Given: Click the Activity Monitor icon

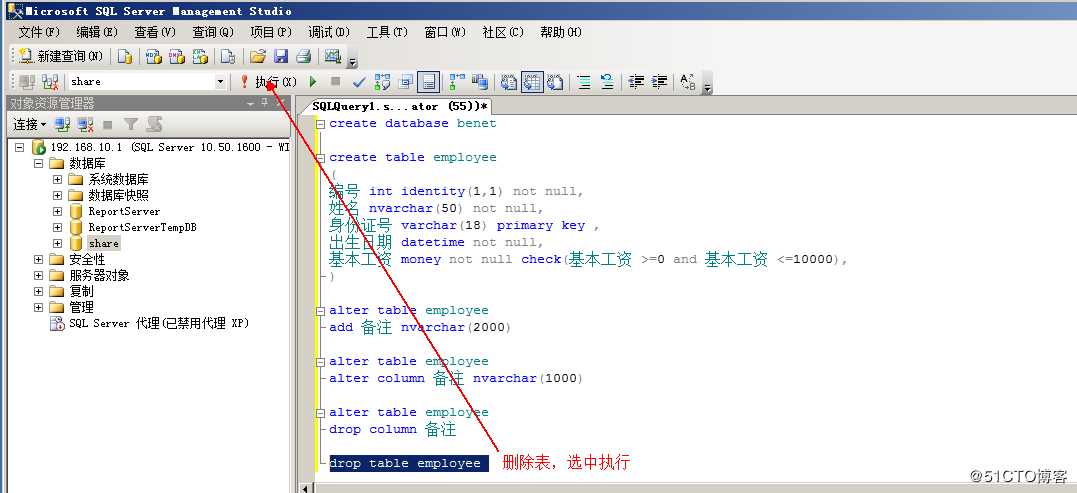Looking at the screenshot, I should (332, 56).
